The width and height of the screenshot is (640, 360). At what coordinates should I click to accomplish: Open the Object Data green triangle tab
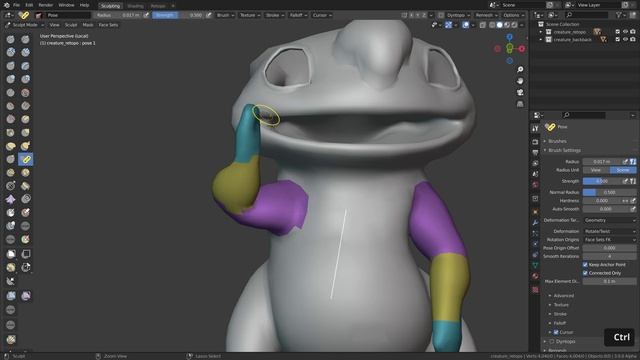[535, 265]
